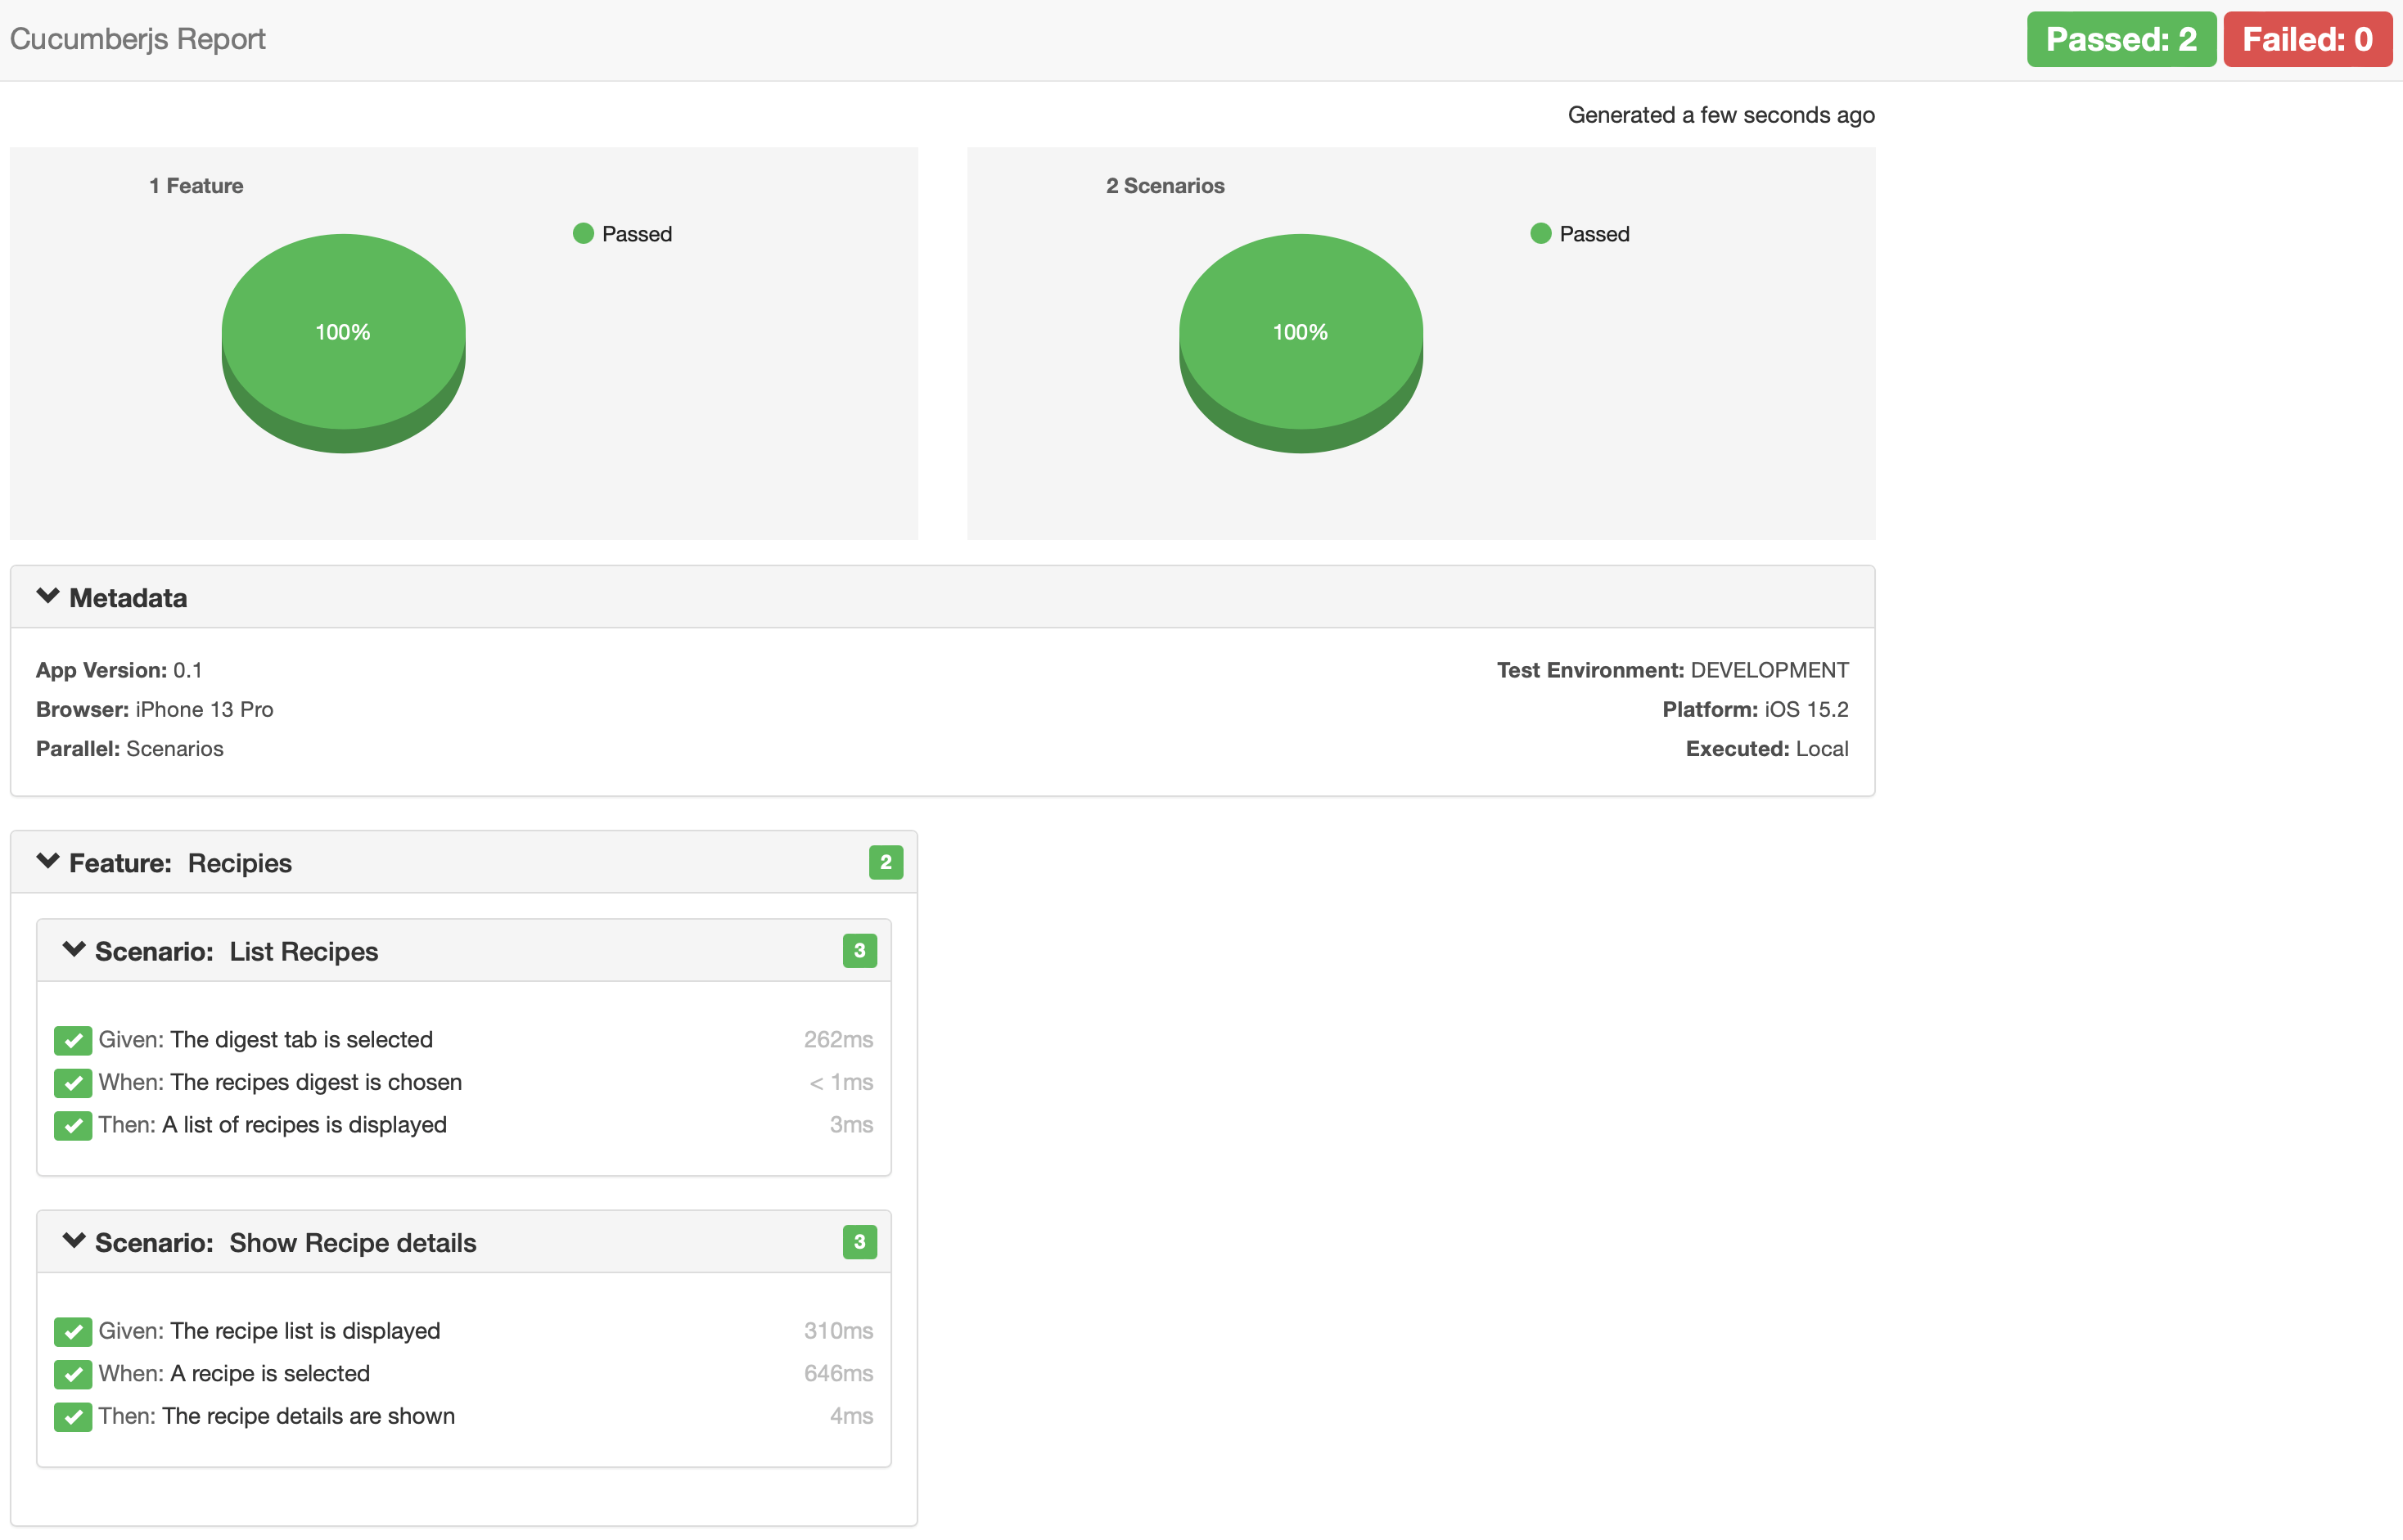Collapse the List Recipes scenario
Viewport: 2403px width, 1540px height.
click(x=73, y=950)
